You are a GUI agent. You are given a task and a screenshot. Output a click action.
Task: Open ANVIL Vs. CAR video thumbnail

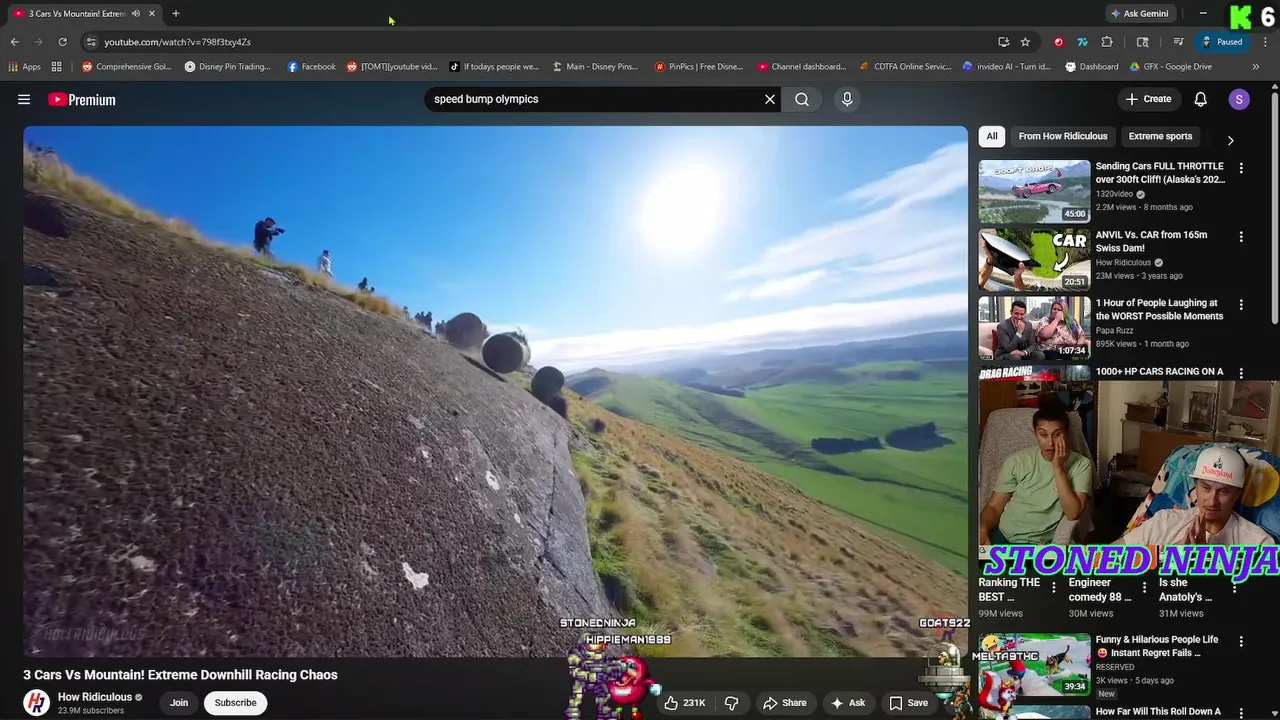1034,258
